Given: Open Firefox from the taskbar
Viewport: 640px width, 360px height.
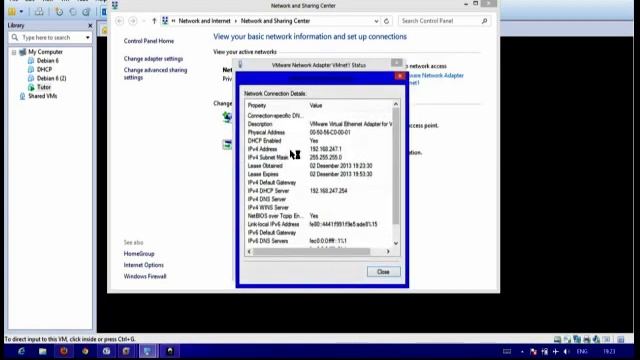Looking at the screenshot, I should (64, 351).
